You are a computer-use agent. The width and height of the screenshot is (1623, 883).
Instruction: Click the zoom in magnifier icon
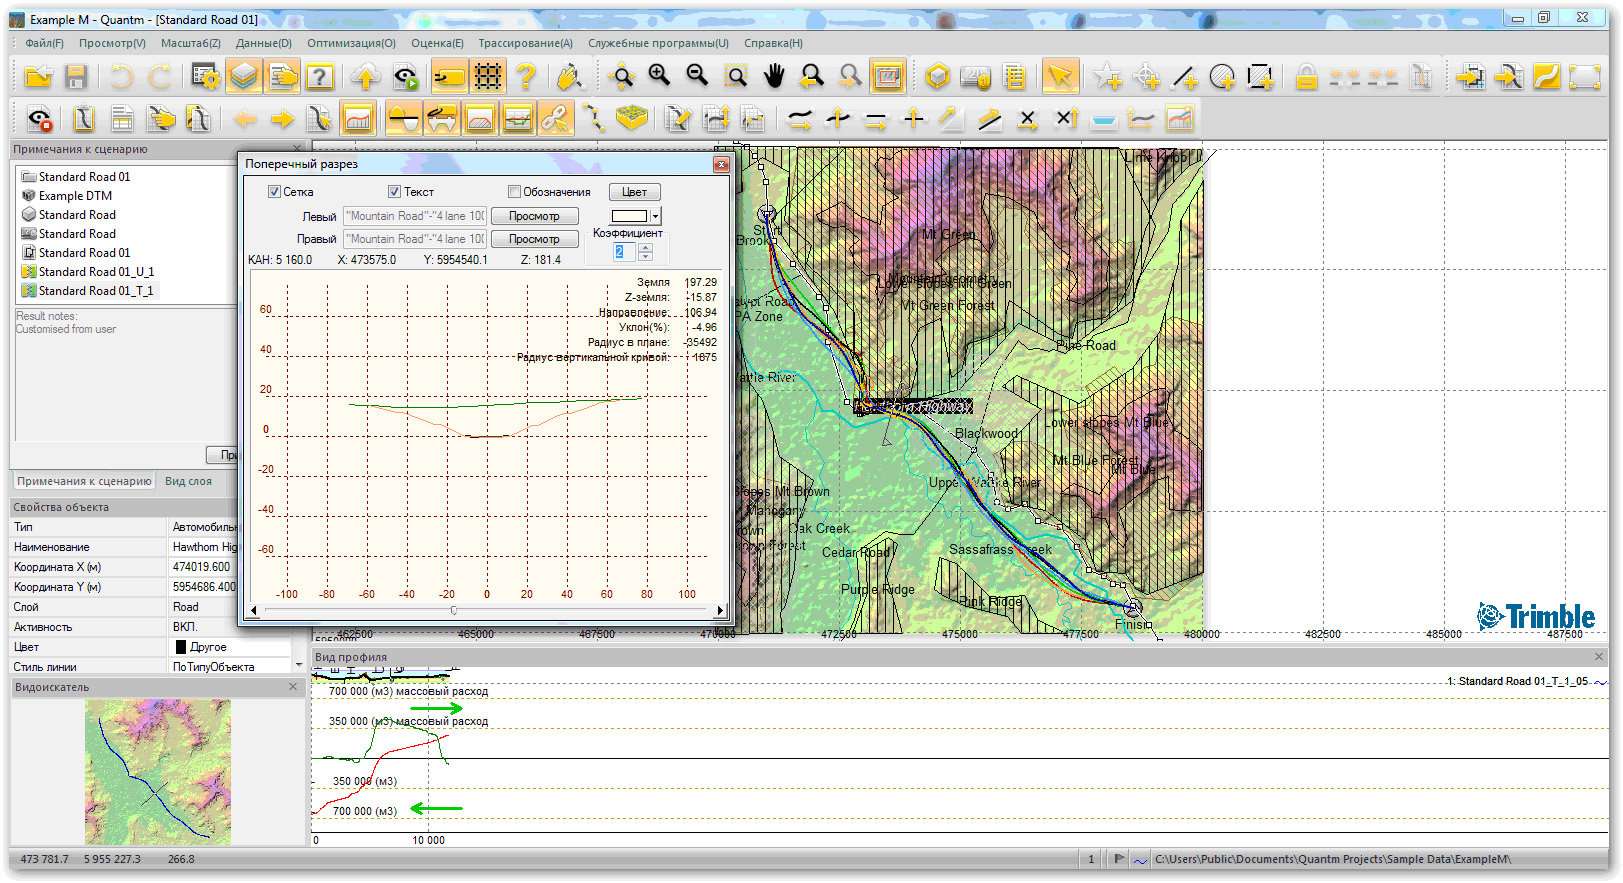(x=659, y=77)
